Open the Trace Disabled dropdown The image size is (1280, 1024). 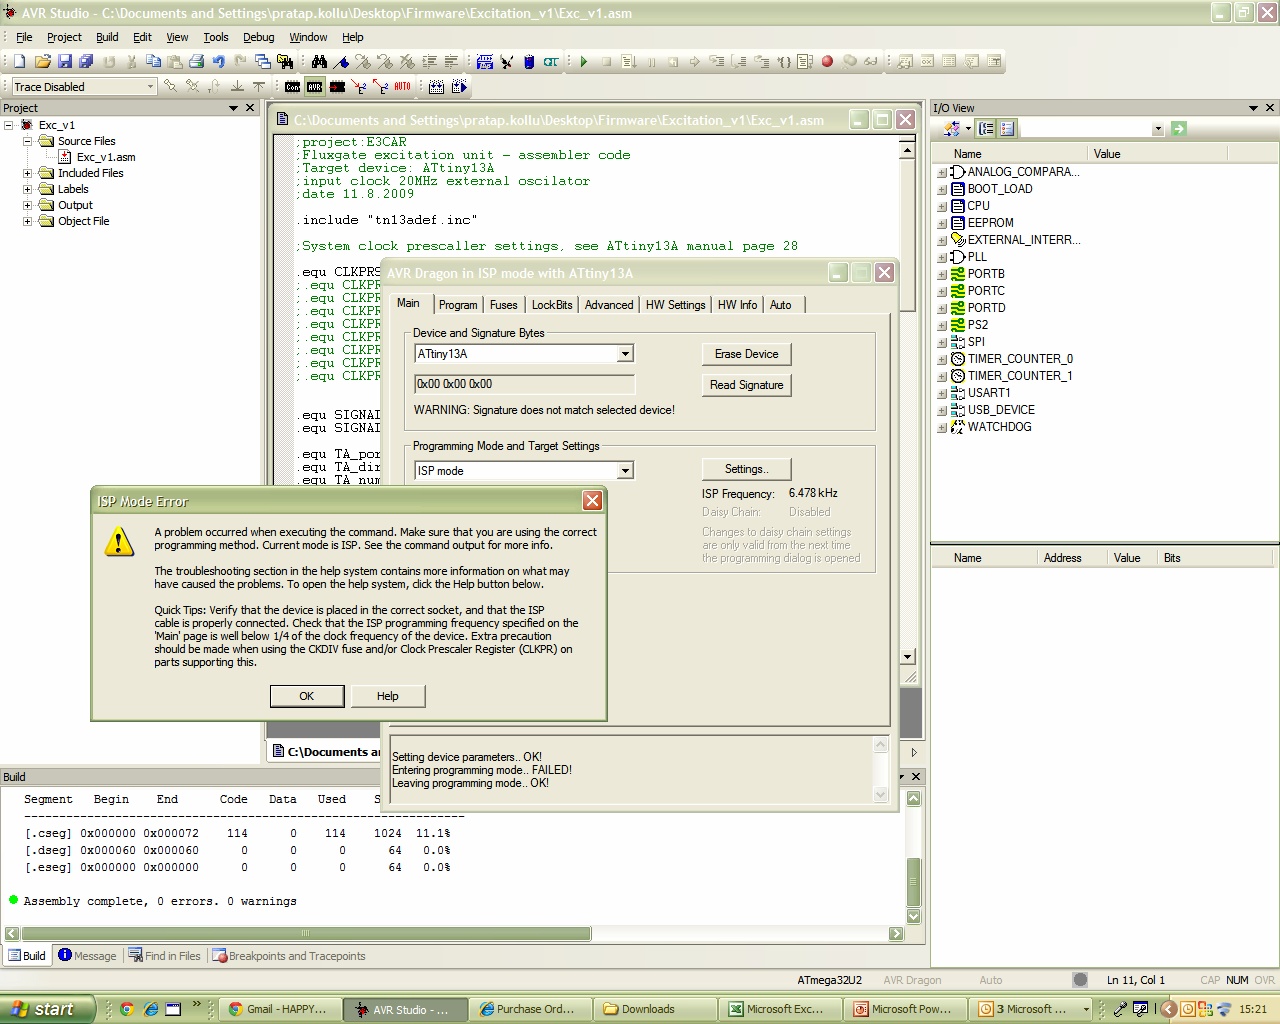[x=150, y=87]
